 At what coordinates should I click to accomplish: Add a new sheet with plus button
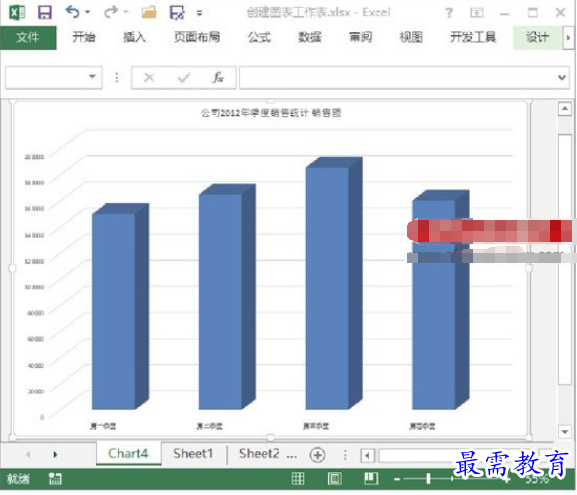coord(317,455)
